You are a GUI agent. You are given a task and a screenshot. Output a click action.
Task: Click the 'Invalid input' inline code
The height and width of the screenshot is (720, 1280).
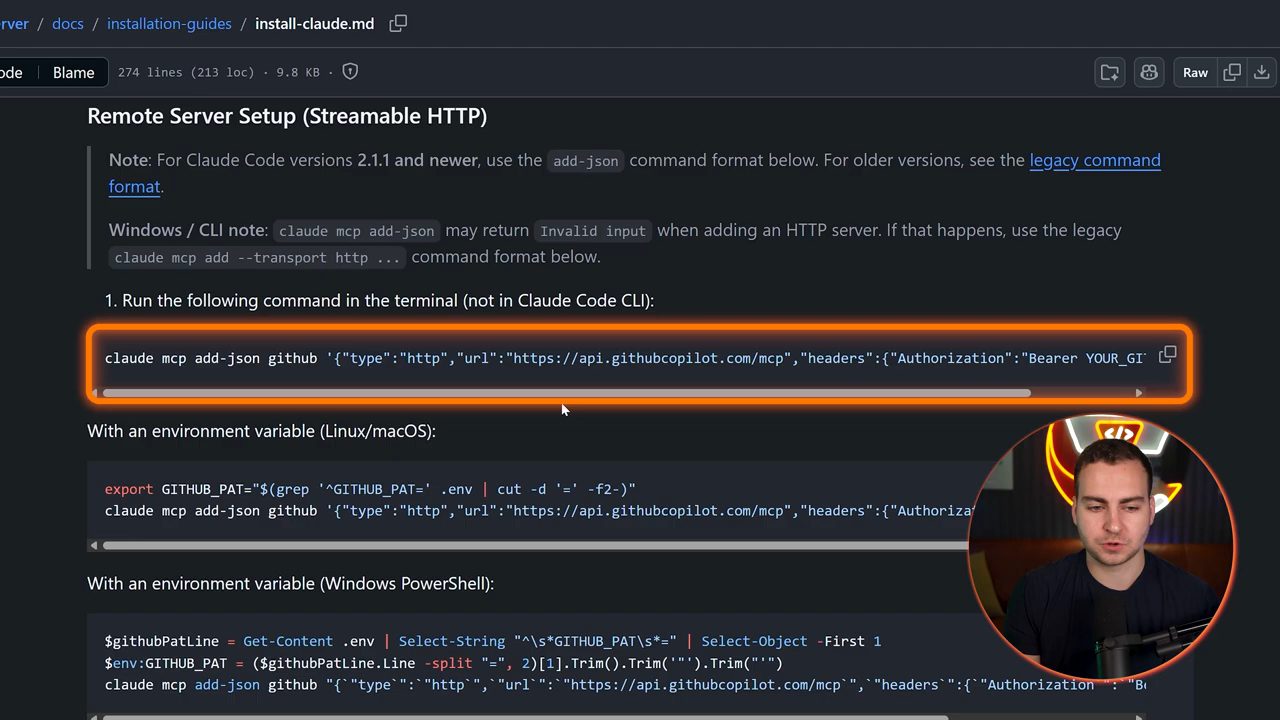pos(593,231)
